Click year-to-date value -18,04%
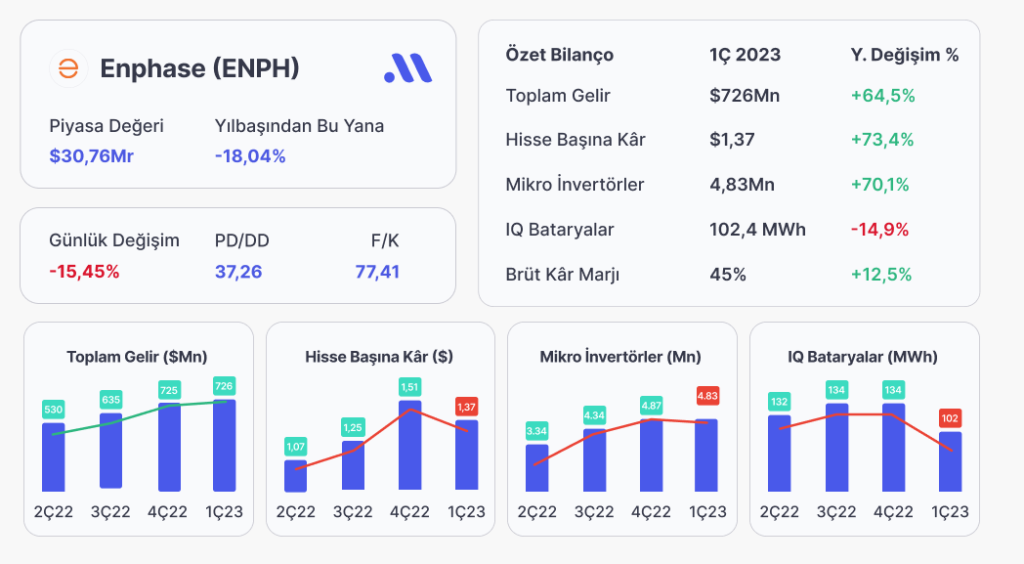 click(x=250, y=156)
